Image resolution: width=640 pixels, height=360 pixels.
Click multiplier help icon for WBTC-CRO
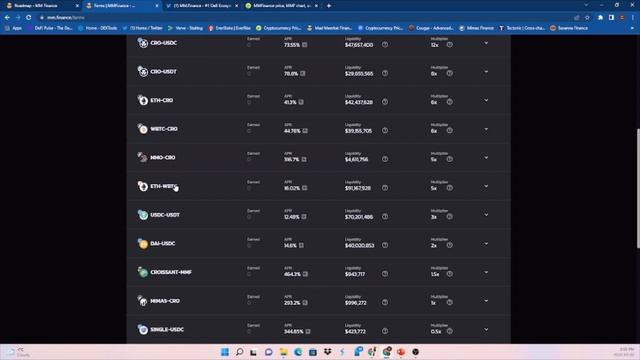coord(449,130)
